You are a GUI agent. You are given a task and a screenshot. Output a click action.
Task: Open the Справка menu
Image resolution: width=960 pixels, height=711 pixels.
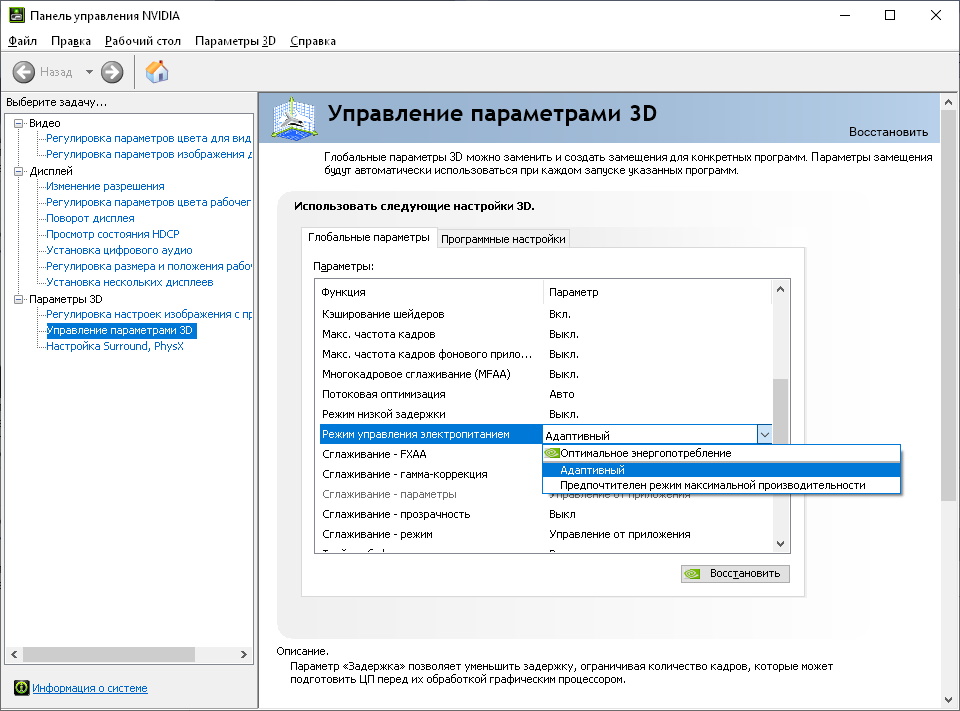313,41
